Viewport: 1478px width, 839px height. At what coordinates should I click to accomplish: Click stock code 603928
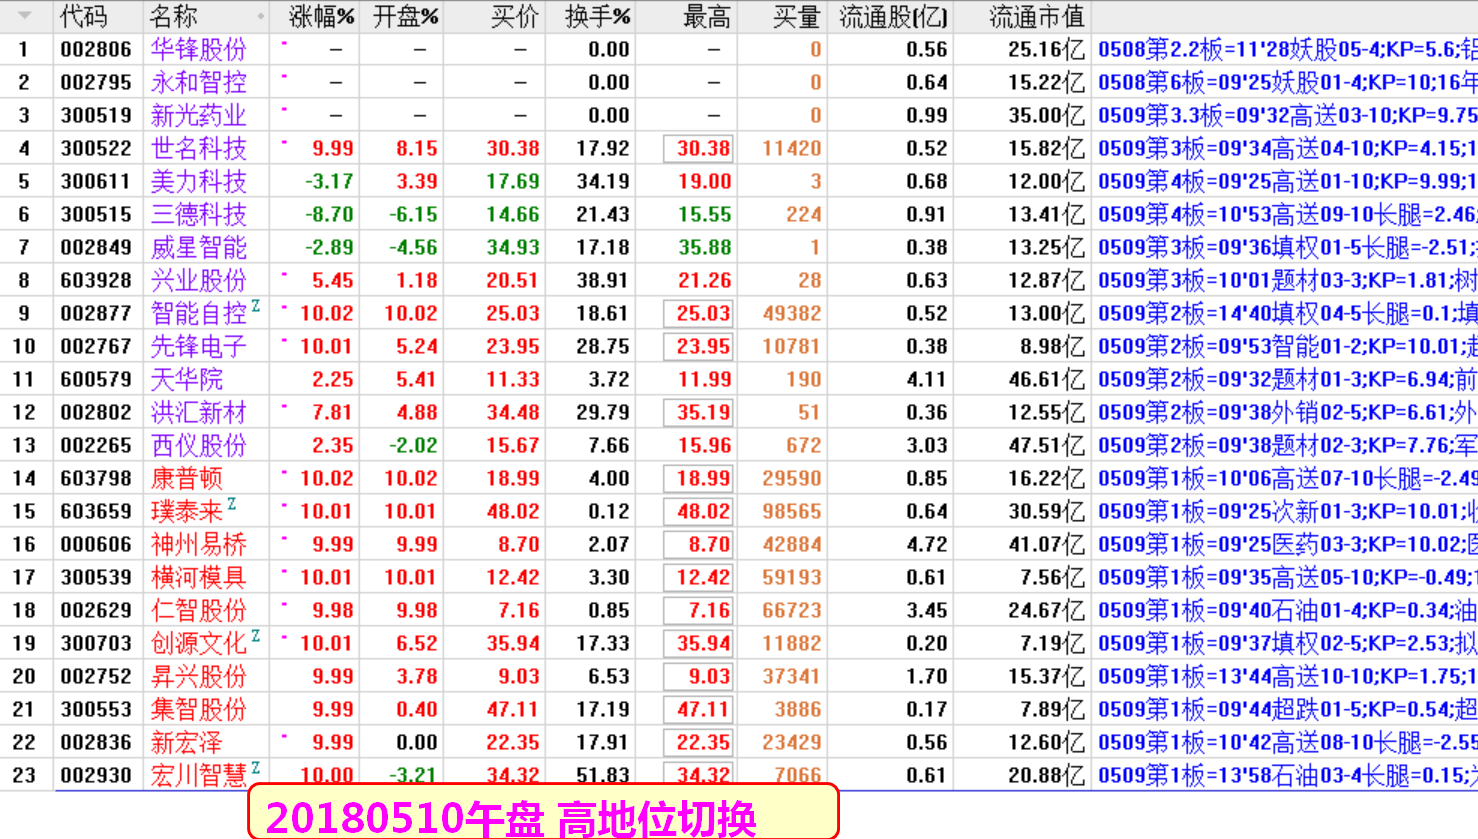point(96,280)
